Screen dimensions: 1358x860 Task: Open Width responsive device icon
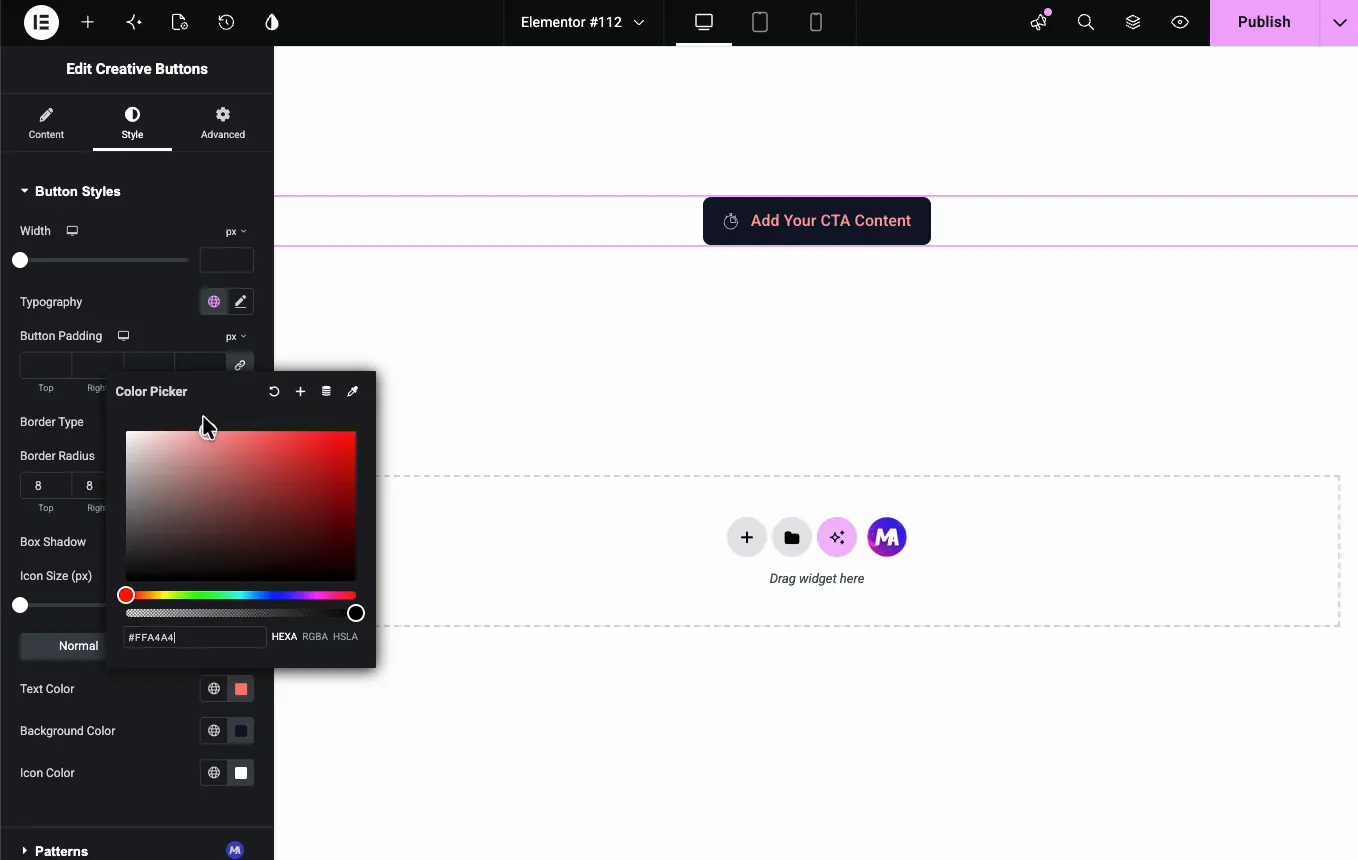pos(72,231)
